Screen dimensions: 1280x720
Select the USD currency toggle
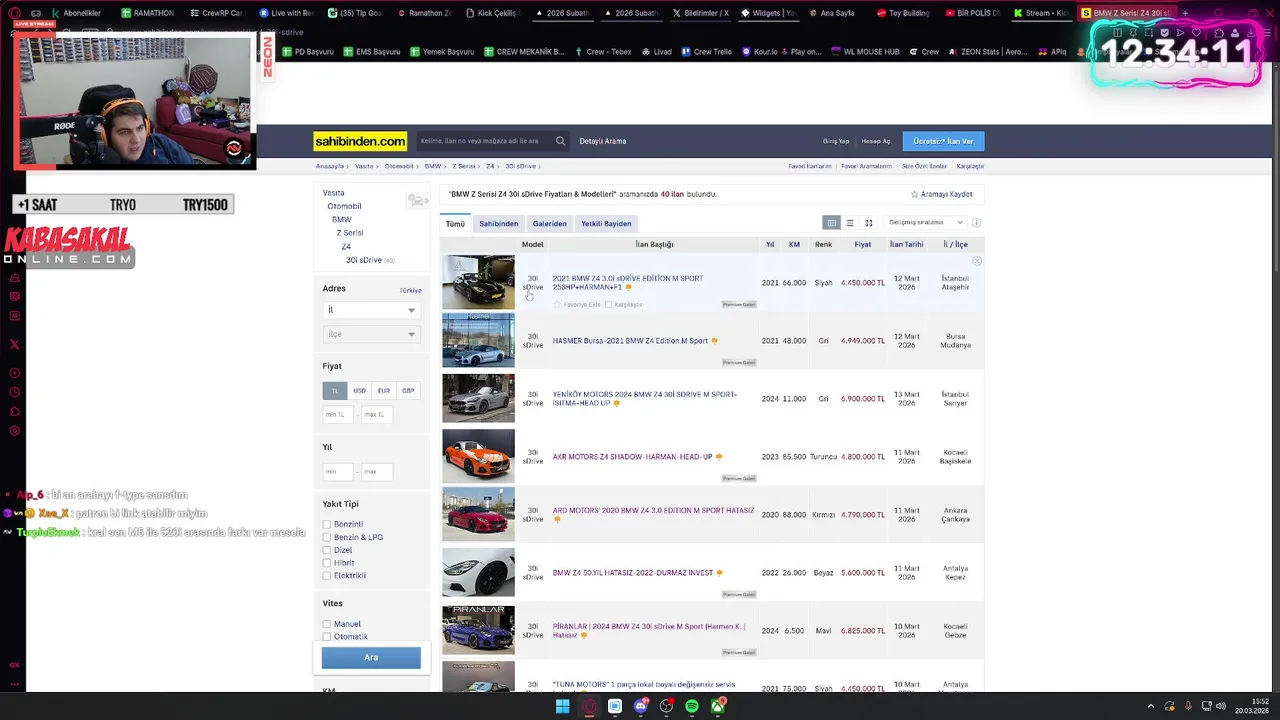(x=359, y=391)
